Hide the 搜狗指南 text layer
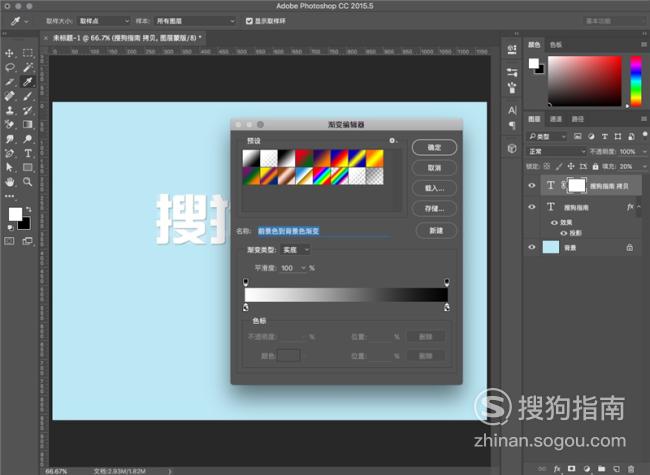This screenshot has width=650, height=475. 532,207
